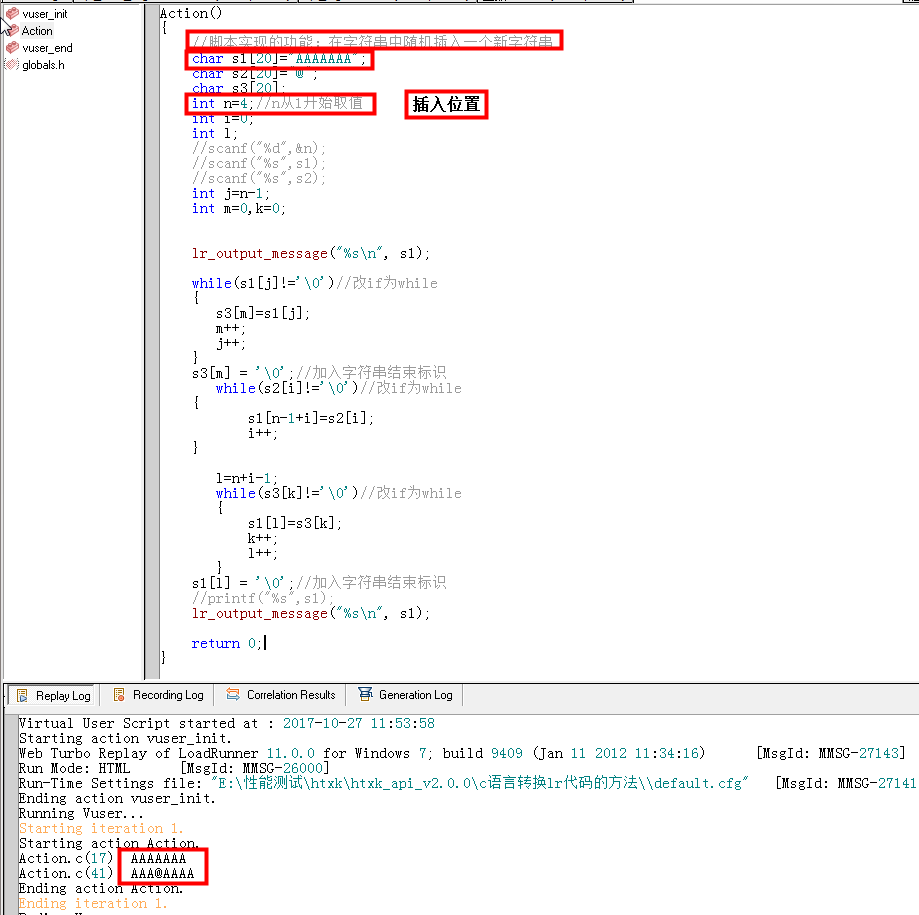919x915 pixels.
Task: Click the Replay Log tab icon
Action: [22, 695]
